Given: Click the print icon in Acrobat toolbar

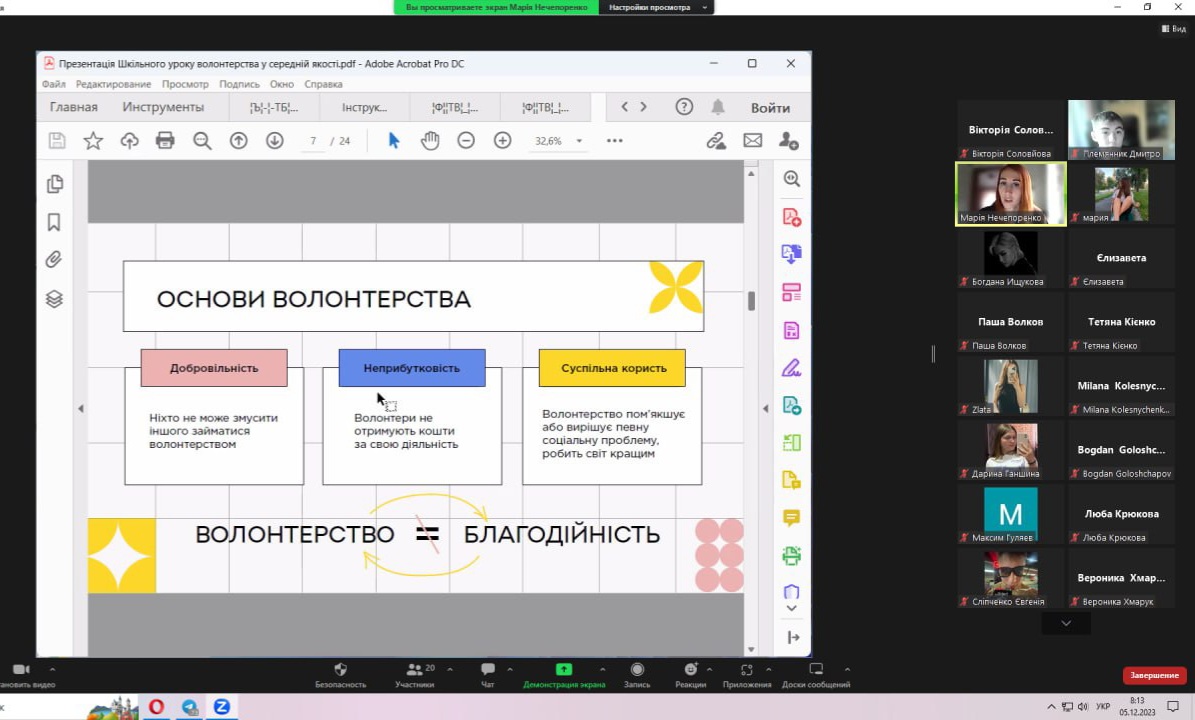Looking at the screenshot, I should click(165, 141).
